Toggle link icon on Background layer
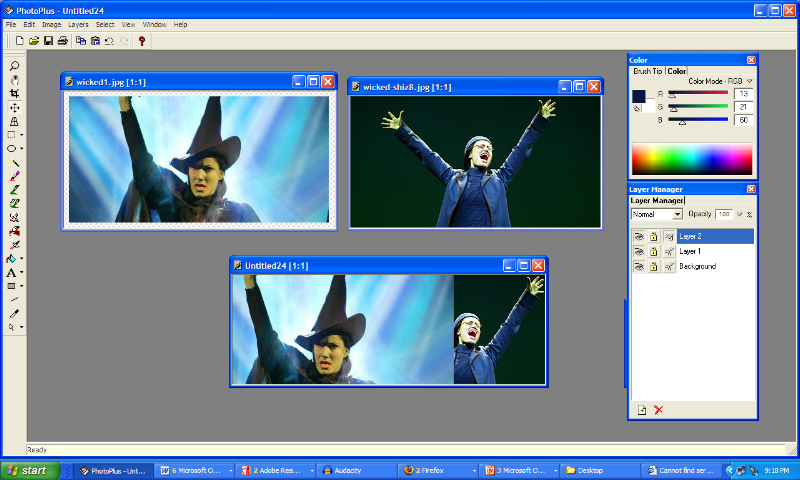 tap(669, 266)
